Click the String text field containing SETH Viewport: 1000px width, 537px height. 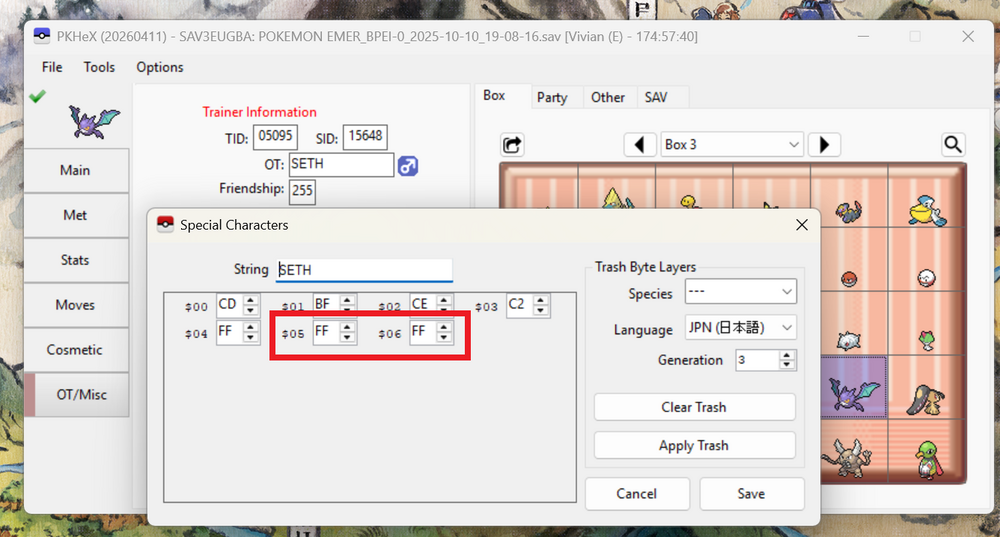click(x=364, y=269)
